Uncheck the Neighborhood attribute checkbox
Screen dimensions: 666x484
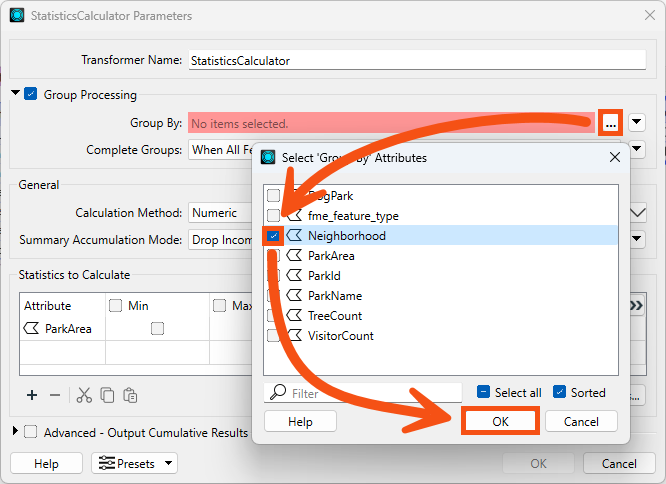[273, 236]
